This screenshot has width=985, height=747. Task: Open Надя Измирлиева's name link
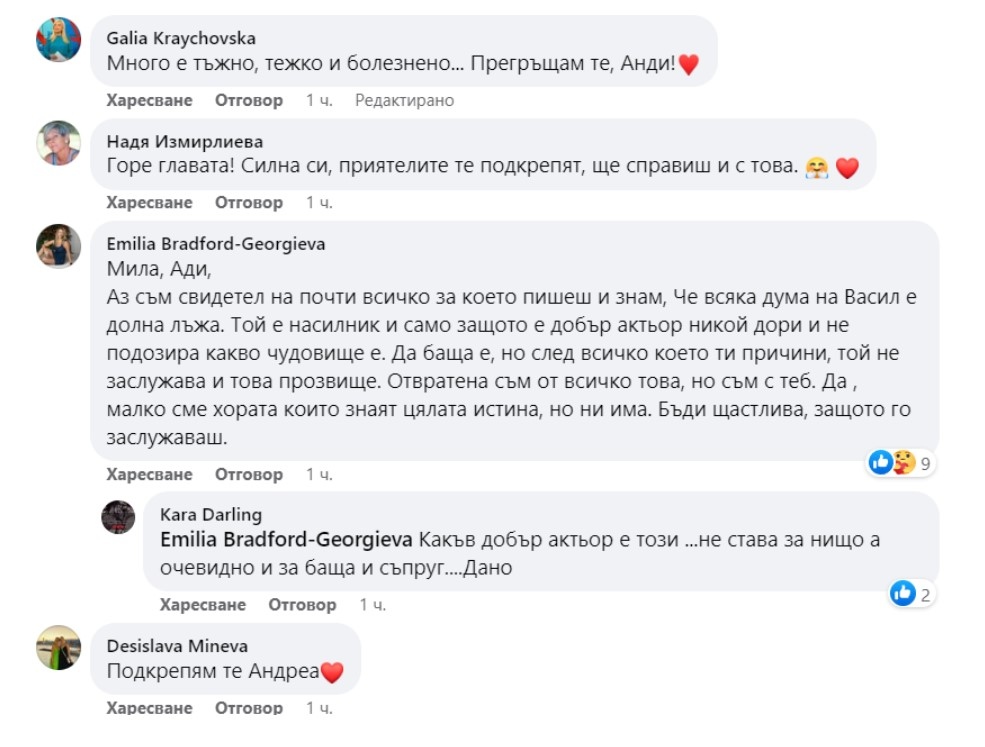pyautogui.click(x=184, y=141)
